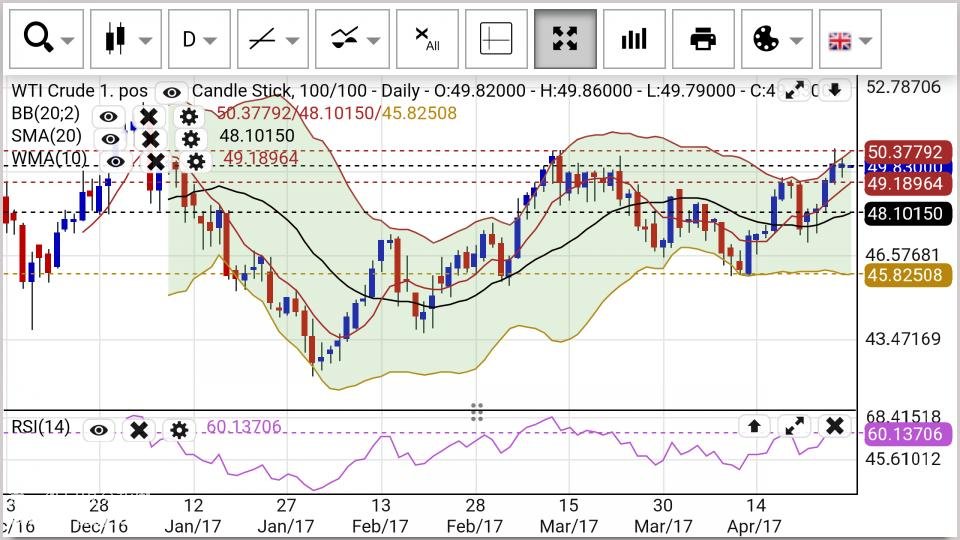Toggle visibility of WMA(10) indicator

[x=116, y=161]
